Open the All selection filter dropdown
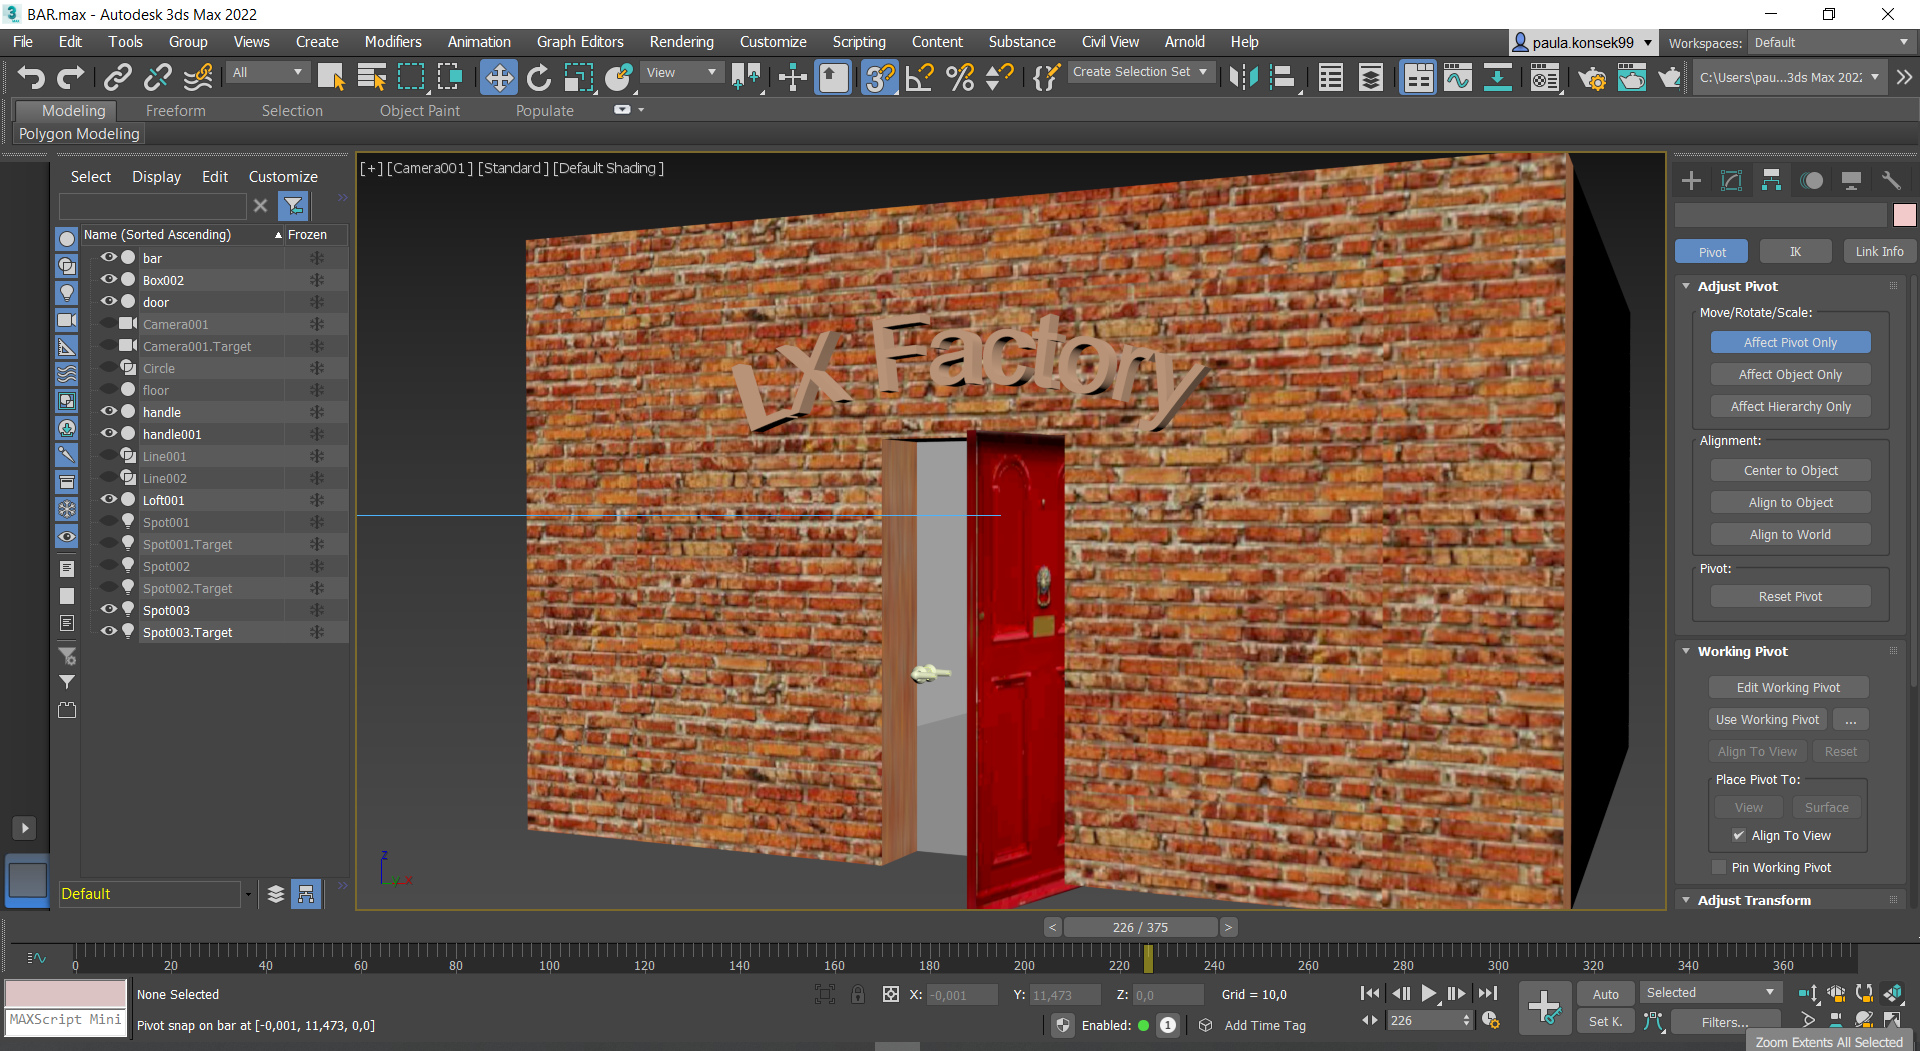The width and height of the screenshot is (1920, 1051). pos(267,72)
